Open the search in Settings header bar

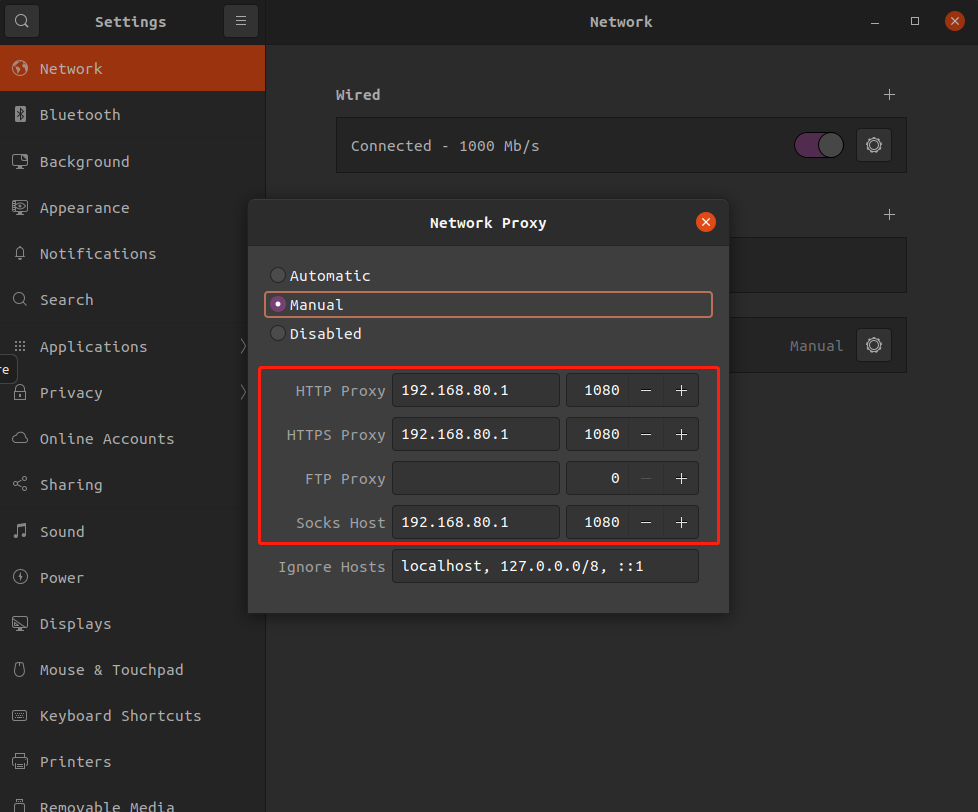[21, 20]
